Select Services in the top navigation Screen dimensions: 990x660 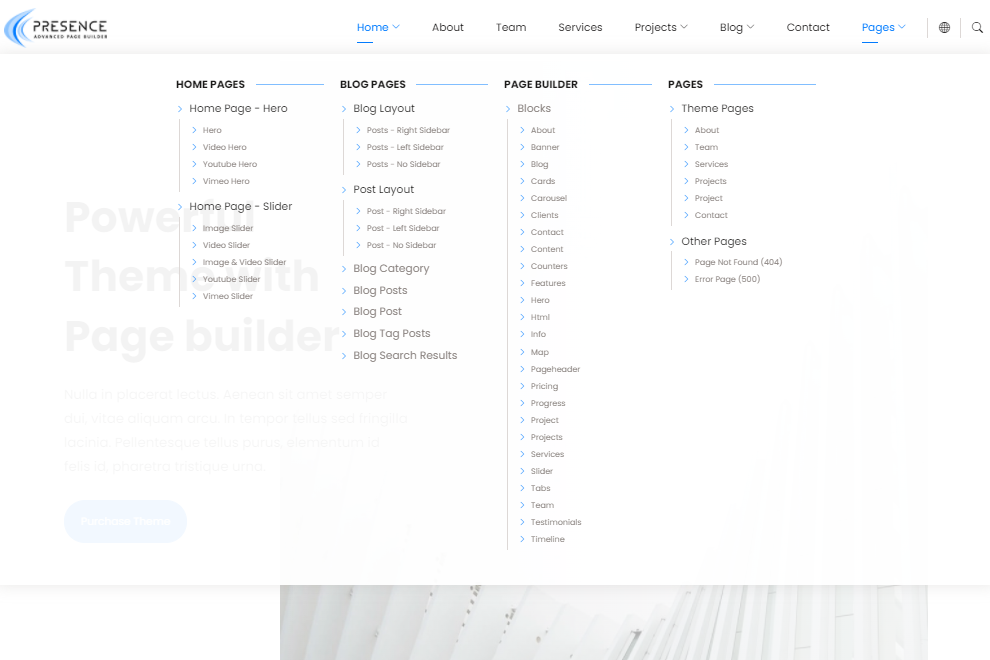[x=580, y=27]
